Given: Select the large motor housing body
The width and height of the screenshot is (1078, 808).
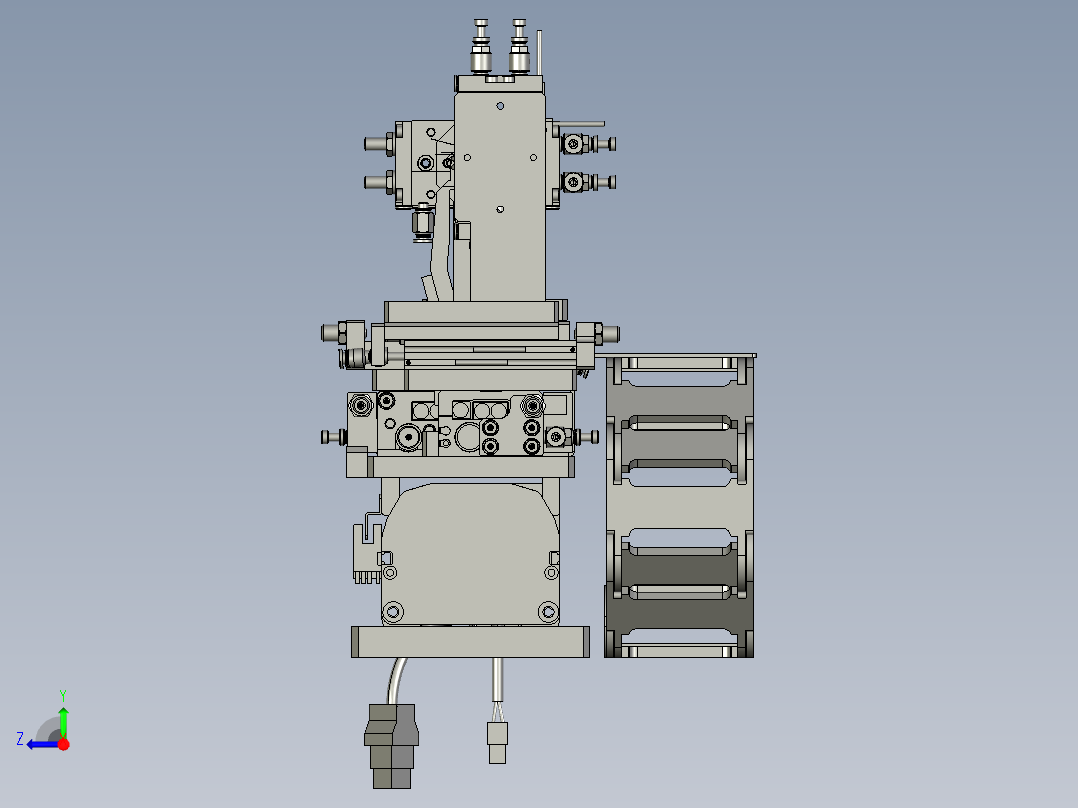Looking at the screenshot, I should [x=470, y=554].
